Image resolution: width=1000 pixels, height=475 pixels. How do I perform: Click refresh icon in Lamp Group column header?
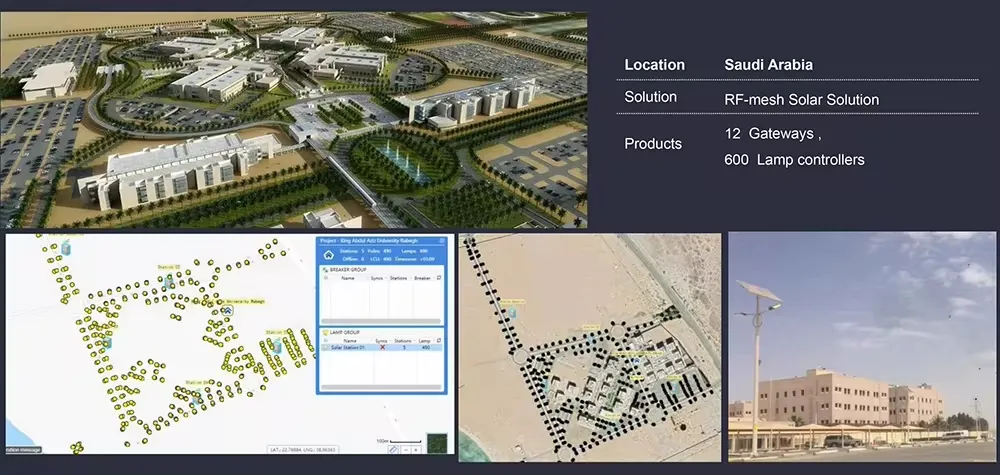tap(440, 340)
